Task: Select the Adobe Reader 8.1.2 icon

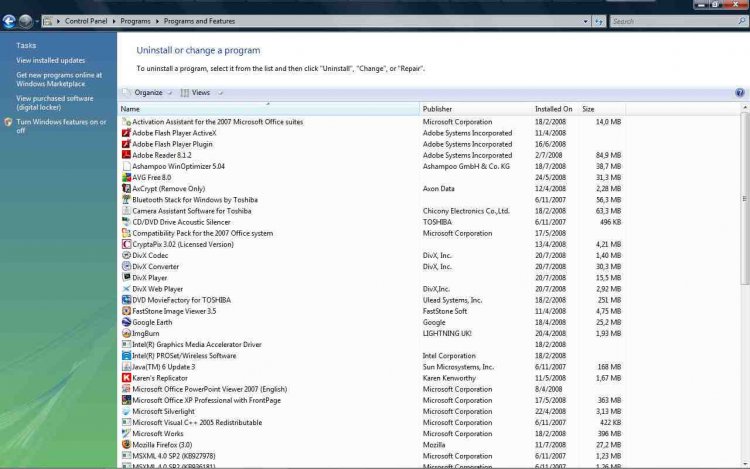Action: click(x=126, y=155)
